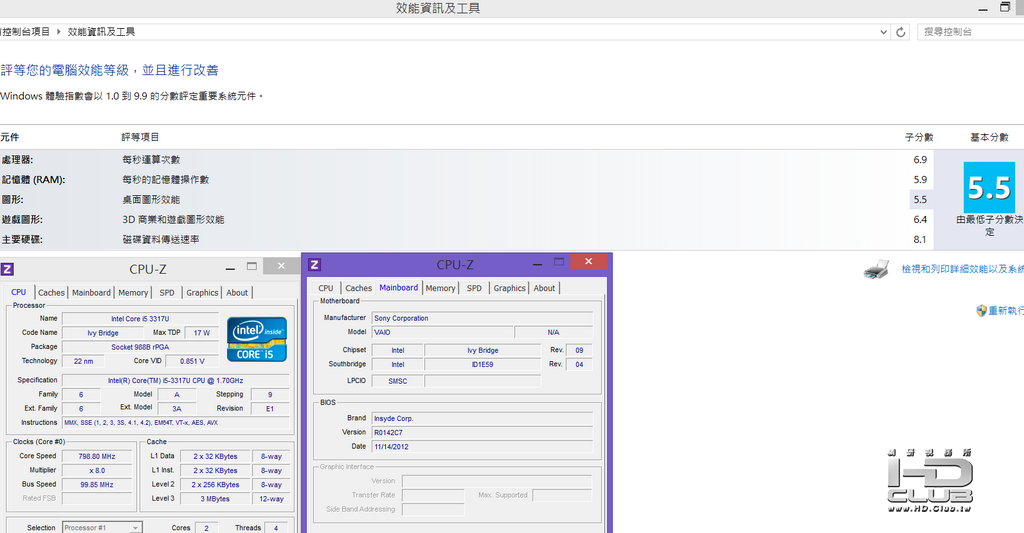1024x533 pixels.
Task: Click the 22 nm technology value
Action: (x=83, y=361)
